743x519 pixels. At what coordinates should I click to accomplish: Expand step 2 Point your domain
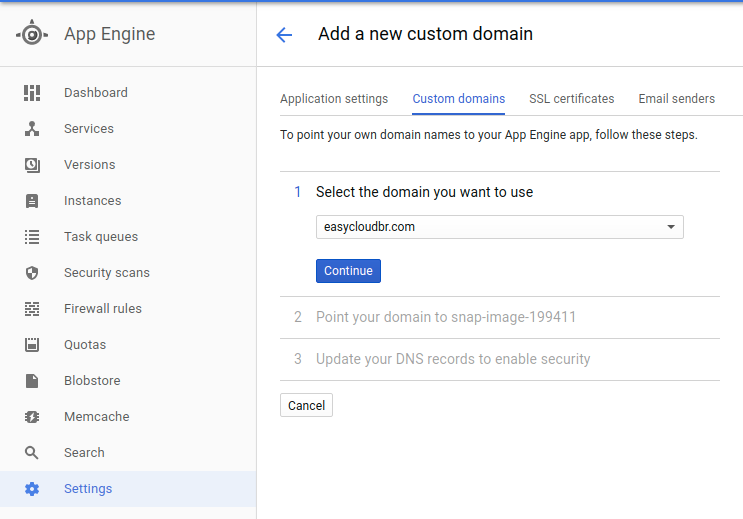click(499, 317)
